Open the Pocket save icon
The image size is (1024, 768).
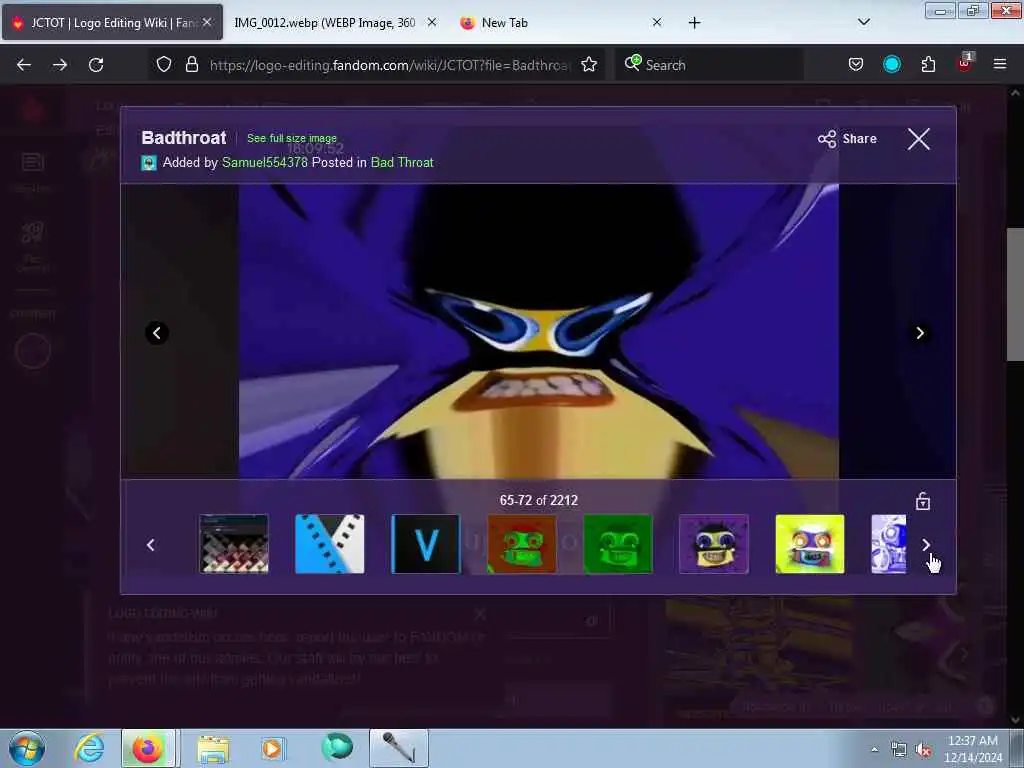[x=856, y=64]
